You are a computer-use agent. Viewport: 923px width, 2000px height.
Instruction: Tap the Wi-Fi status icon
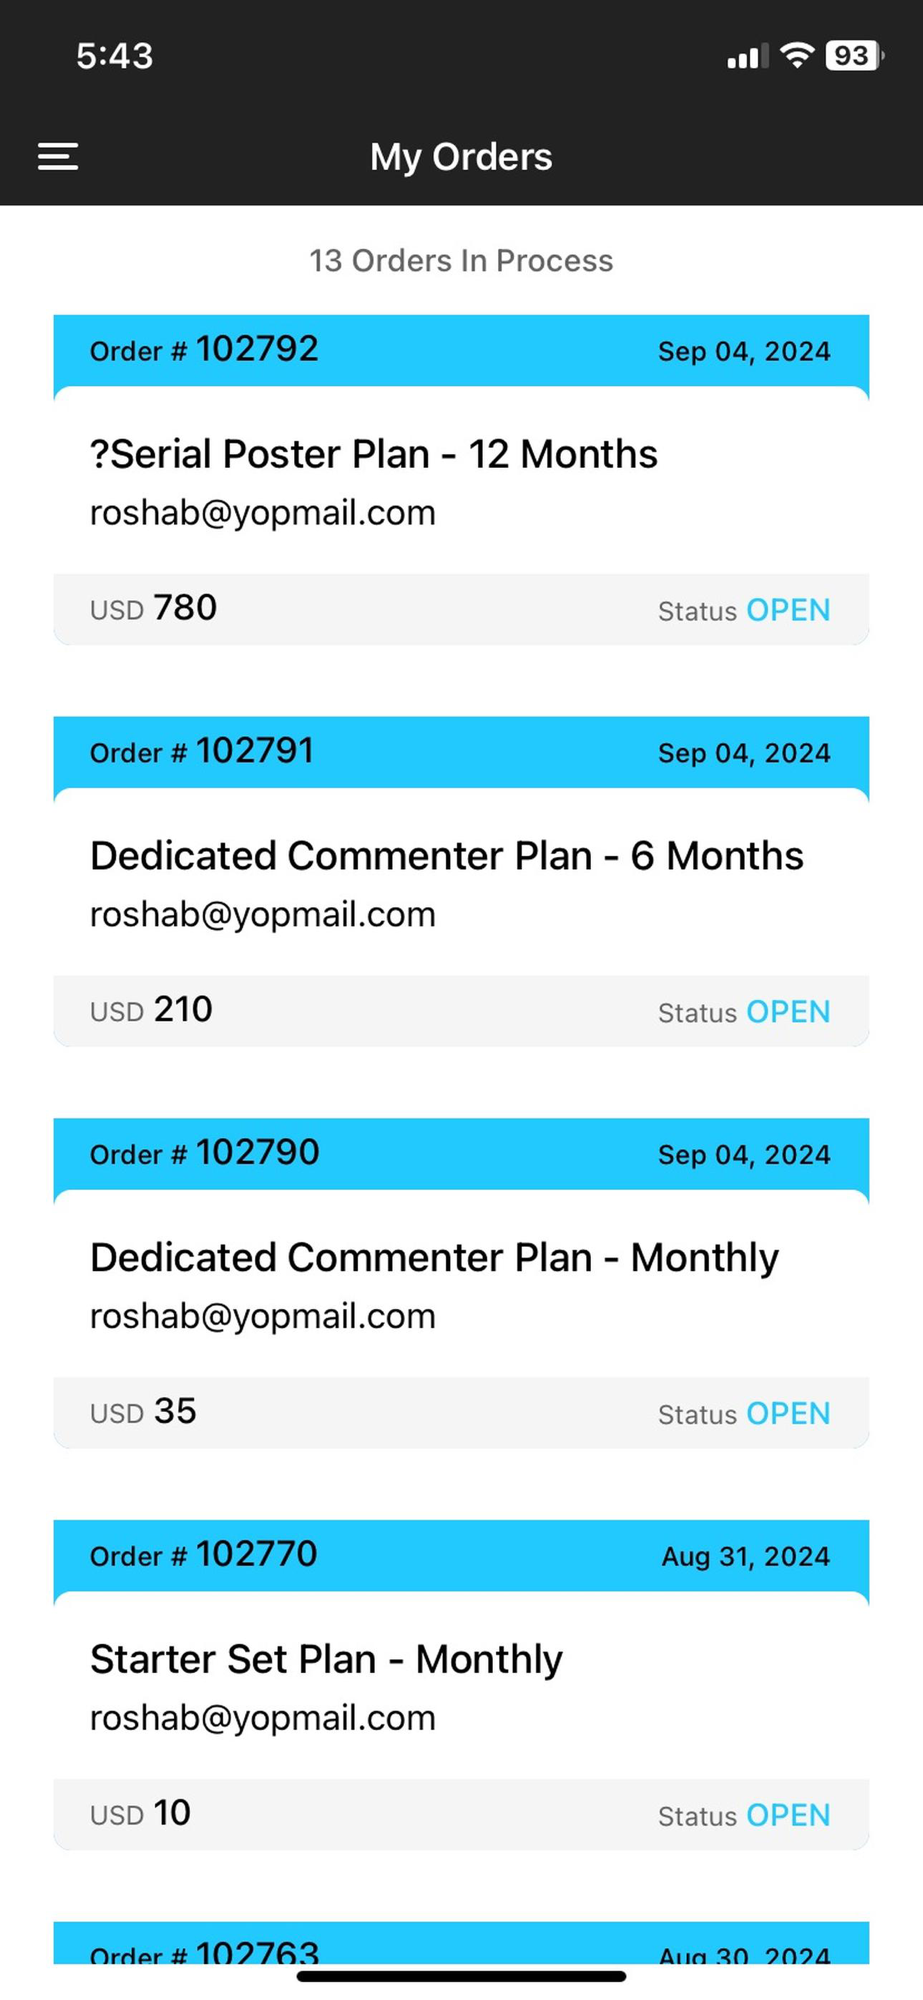797,55
